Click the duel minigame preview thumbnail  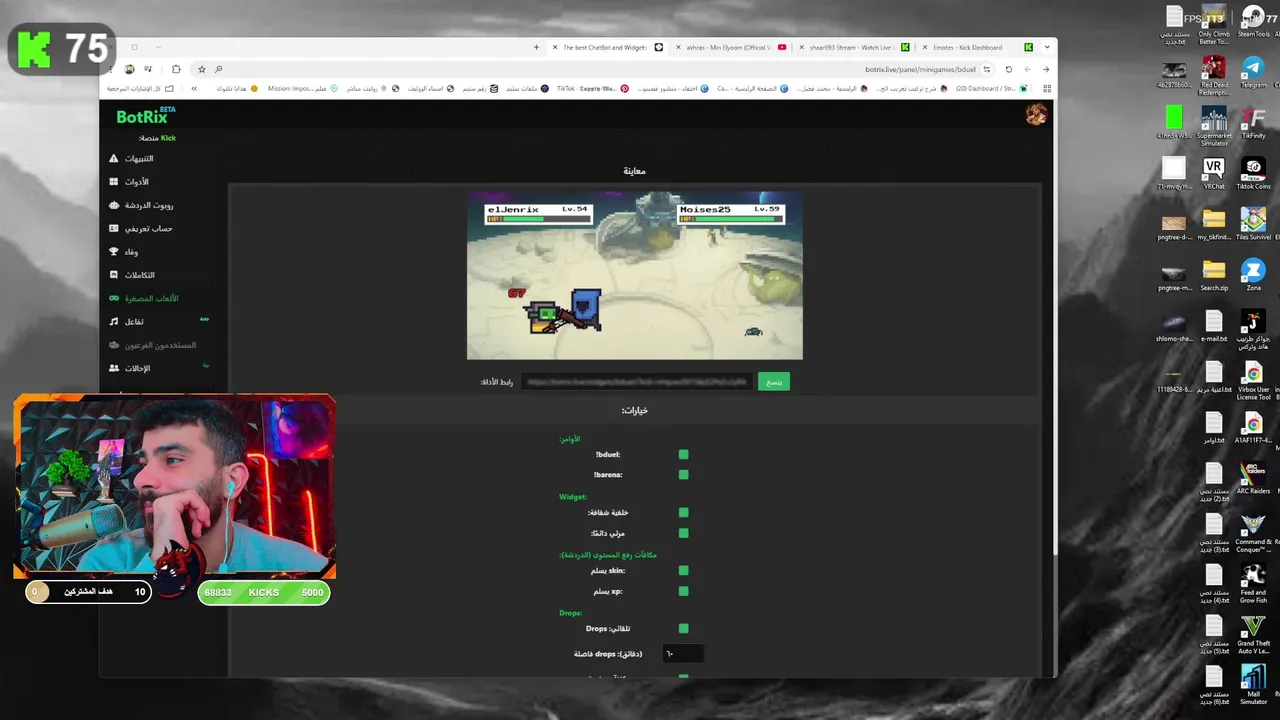pos(635,276)
